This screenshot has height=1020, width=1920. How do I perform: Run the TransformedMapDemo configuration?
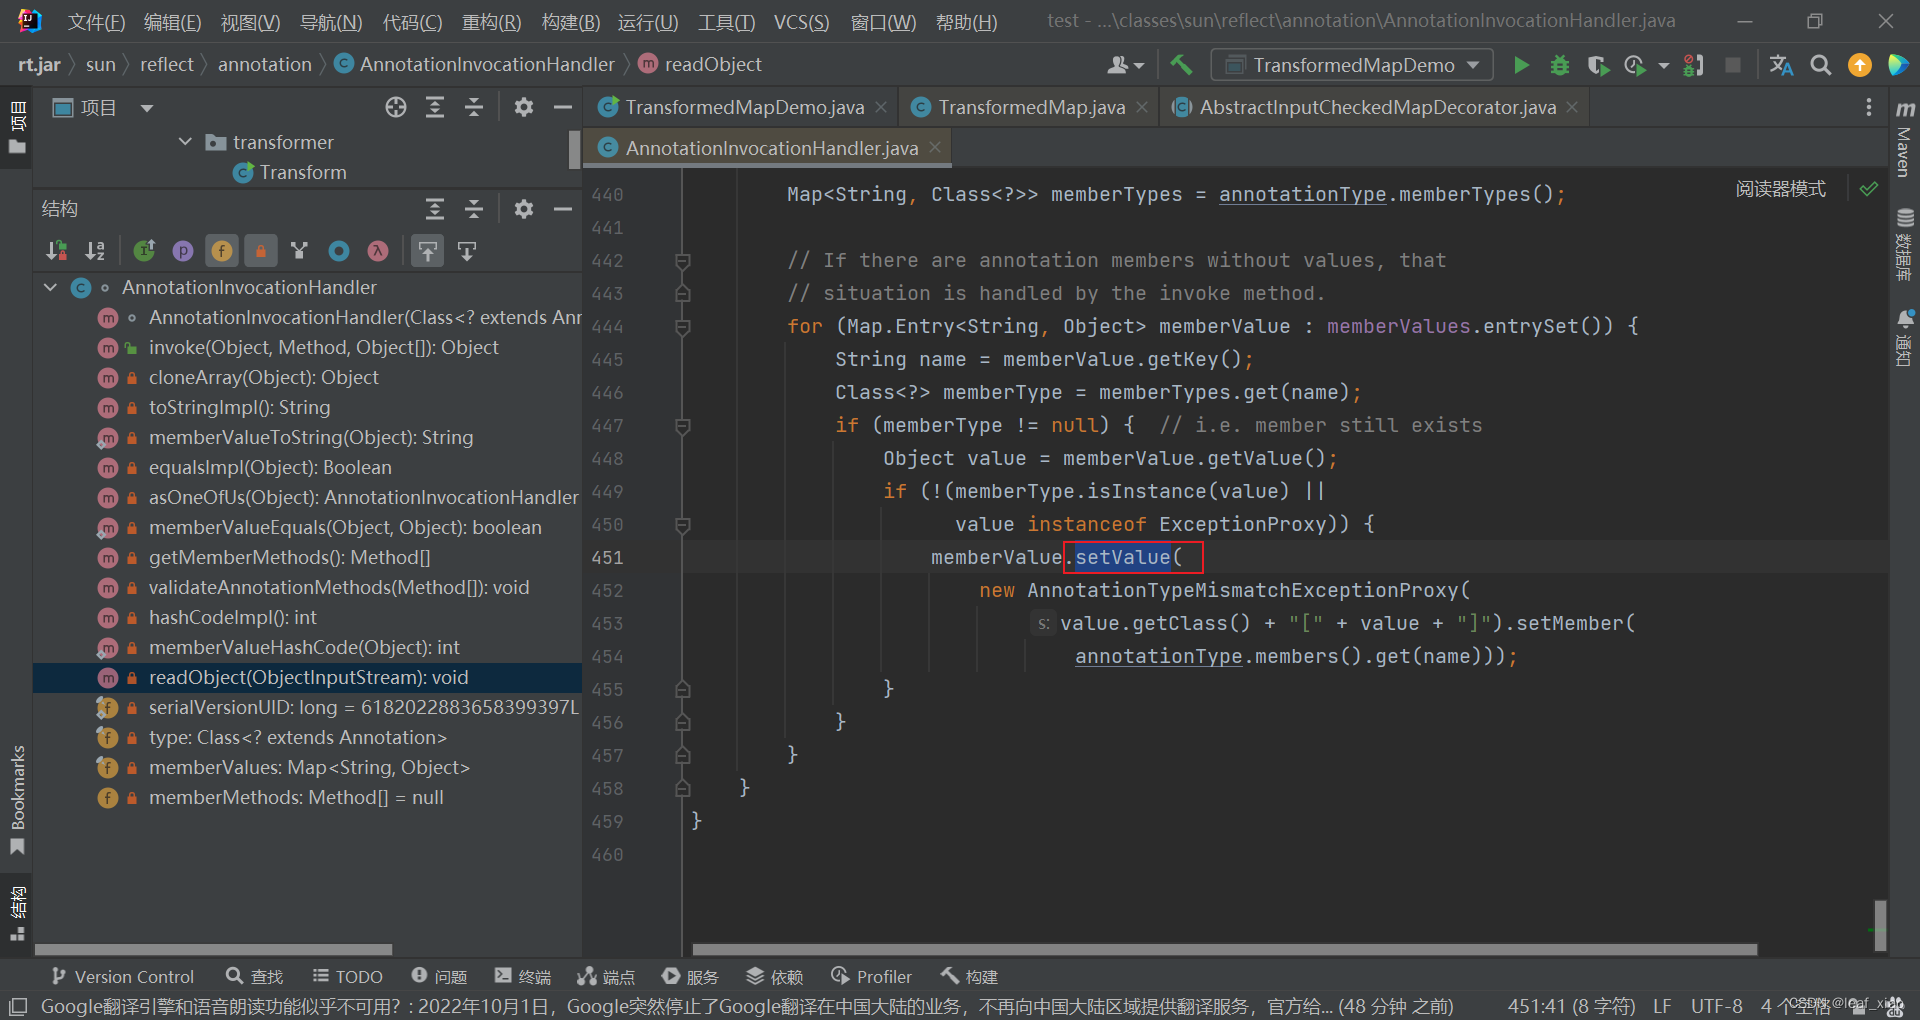tap(1521, 65)
